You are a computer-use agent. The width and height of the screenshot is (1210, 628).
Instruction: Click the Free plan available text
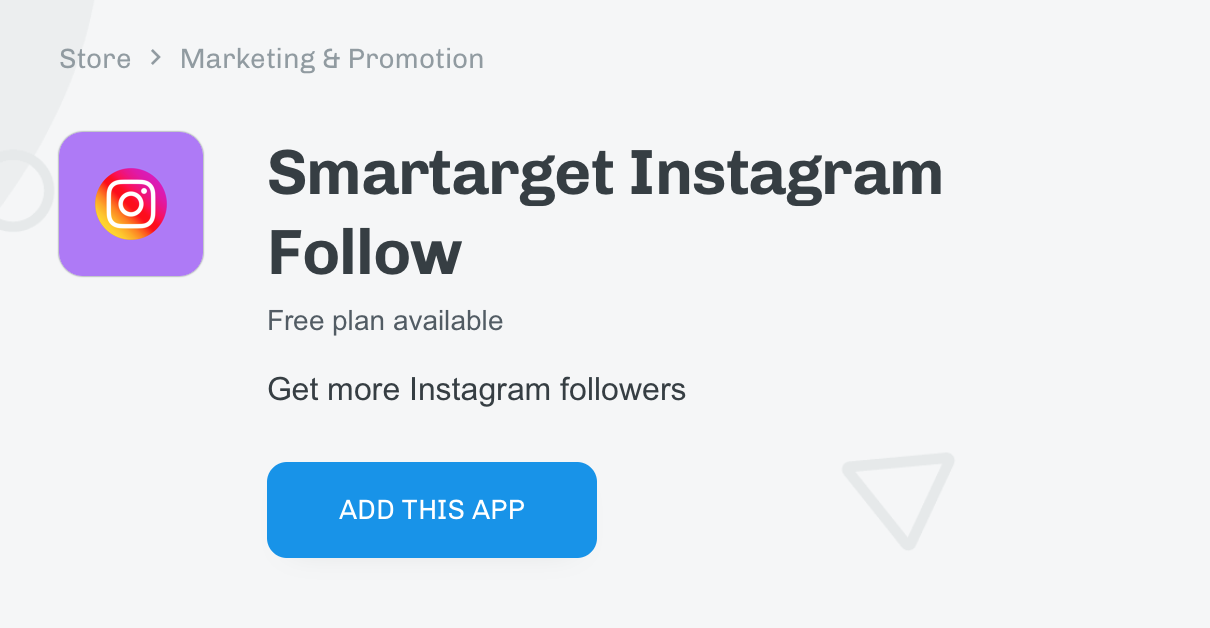(x=385, y=321)
